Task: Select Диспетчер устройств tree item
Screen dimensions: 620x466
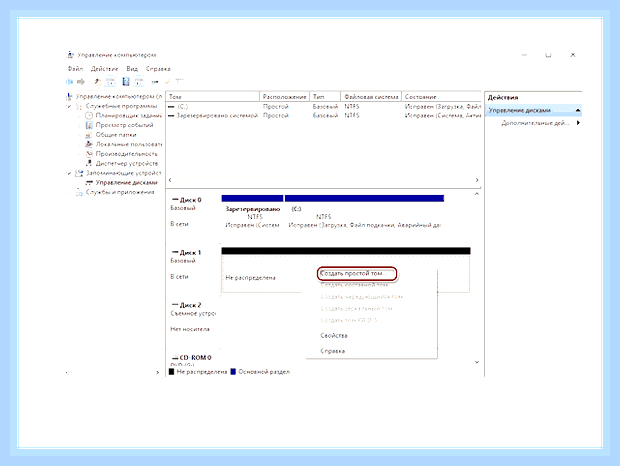Action: click(x=127, y=163)
